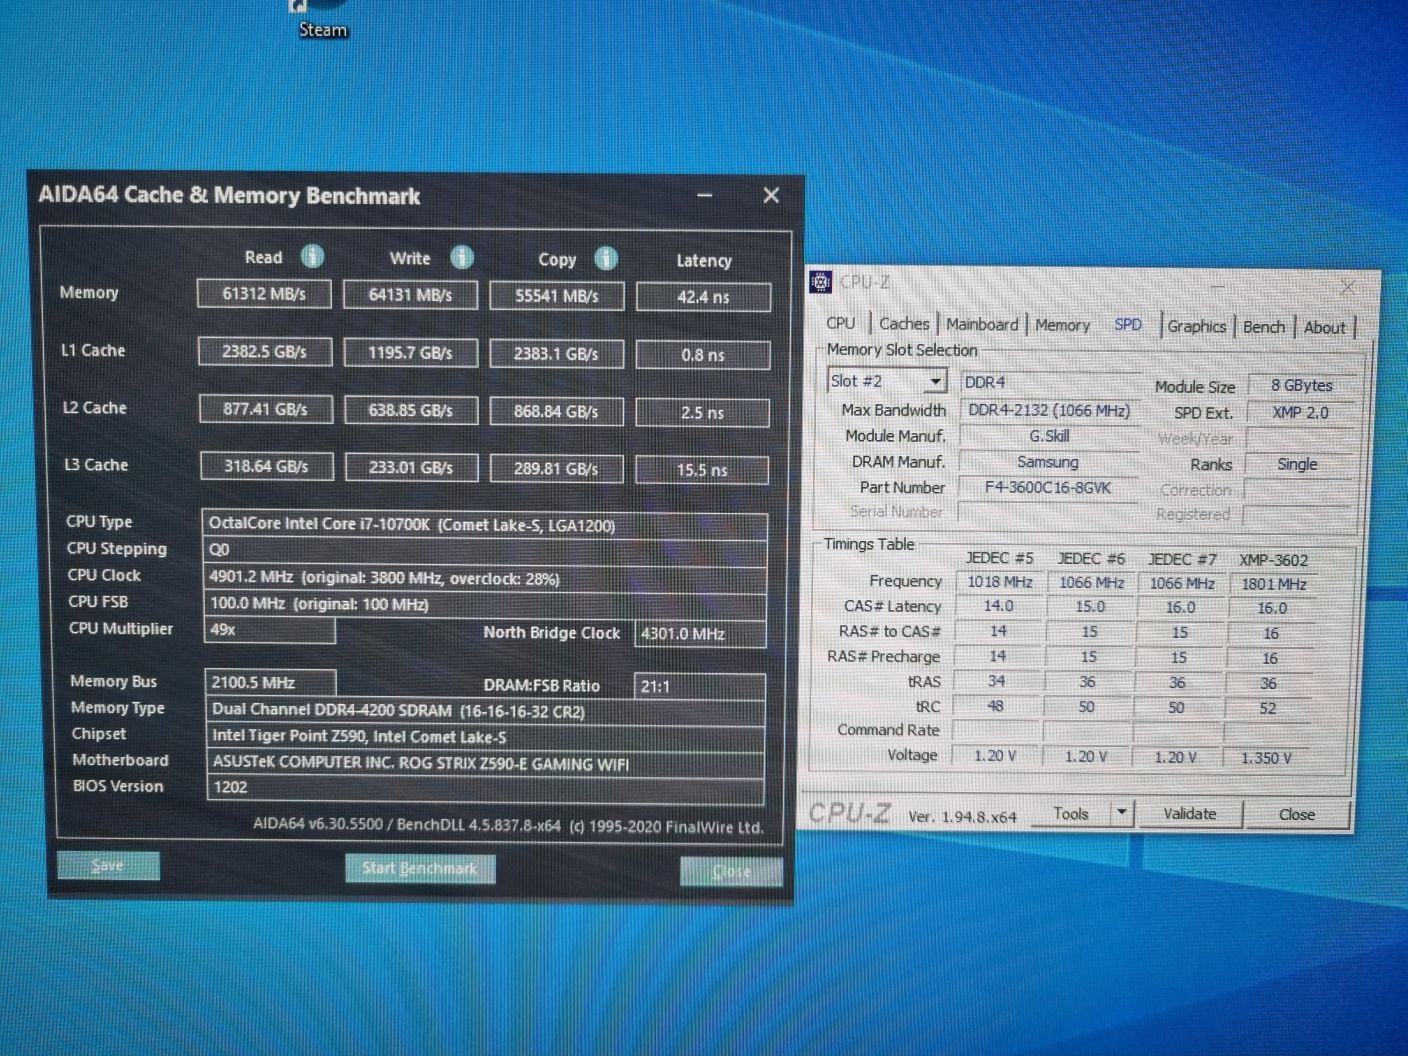Click the SPD Ext. XMP 2.0 field
This screenshot has height=1056, width=1408.
point(1300,412)
